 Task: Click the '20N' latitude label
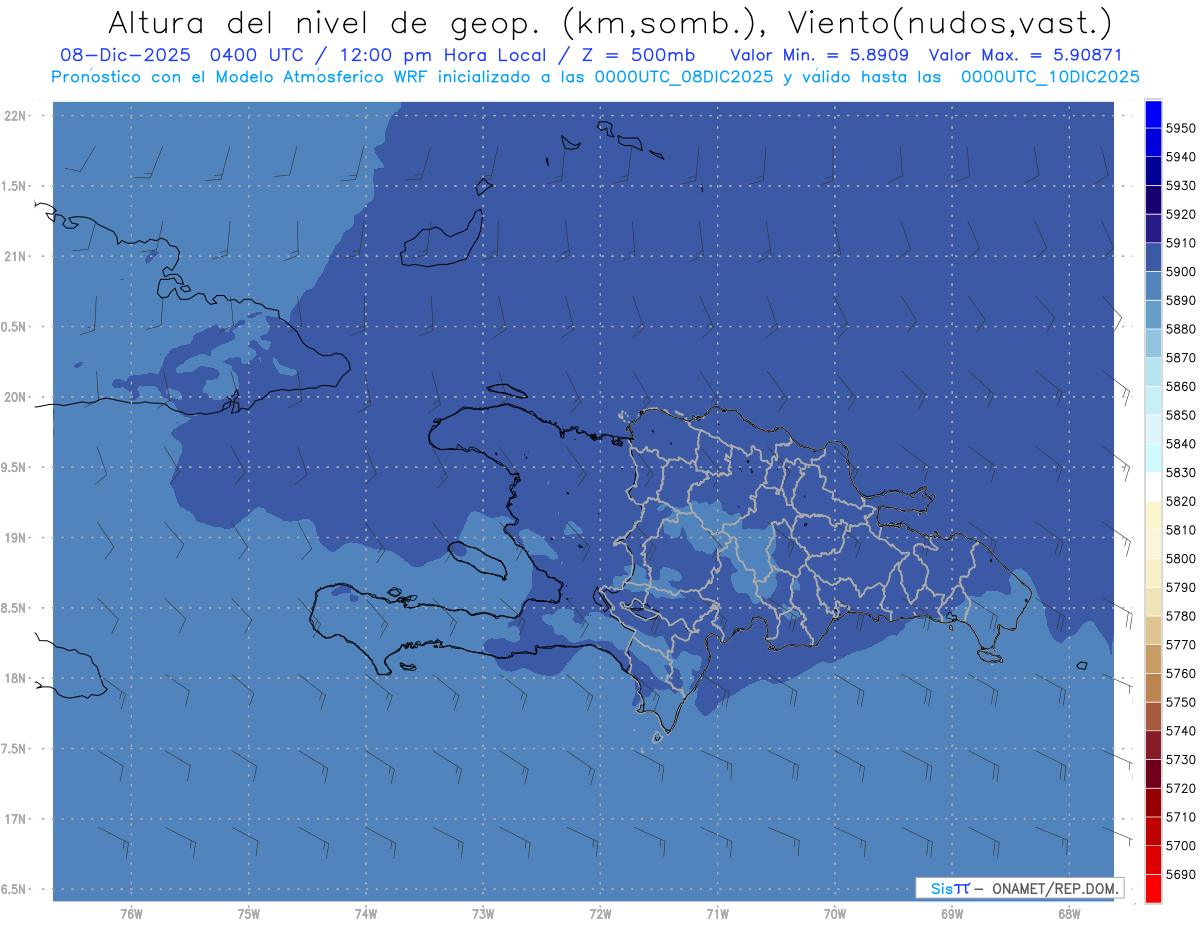[15, 397]
